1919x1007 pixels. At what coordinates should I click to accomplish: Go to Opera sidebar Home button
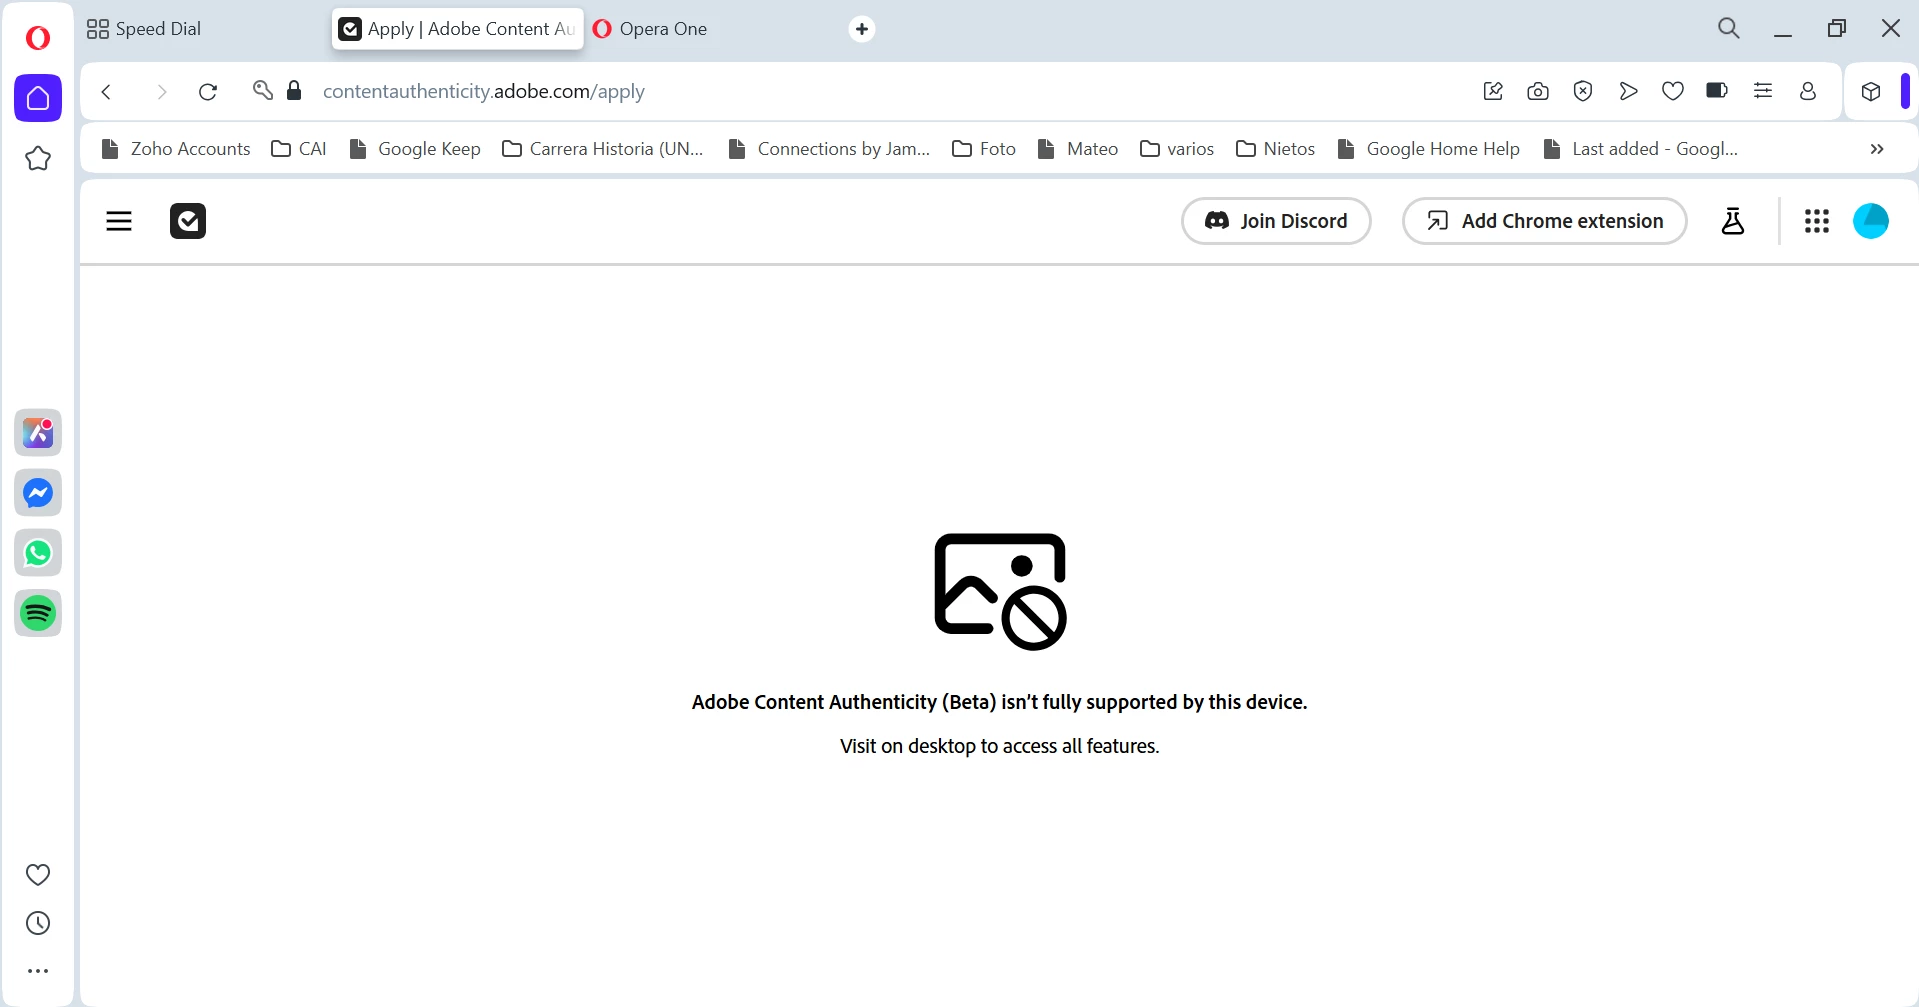(x=38, y=98)
